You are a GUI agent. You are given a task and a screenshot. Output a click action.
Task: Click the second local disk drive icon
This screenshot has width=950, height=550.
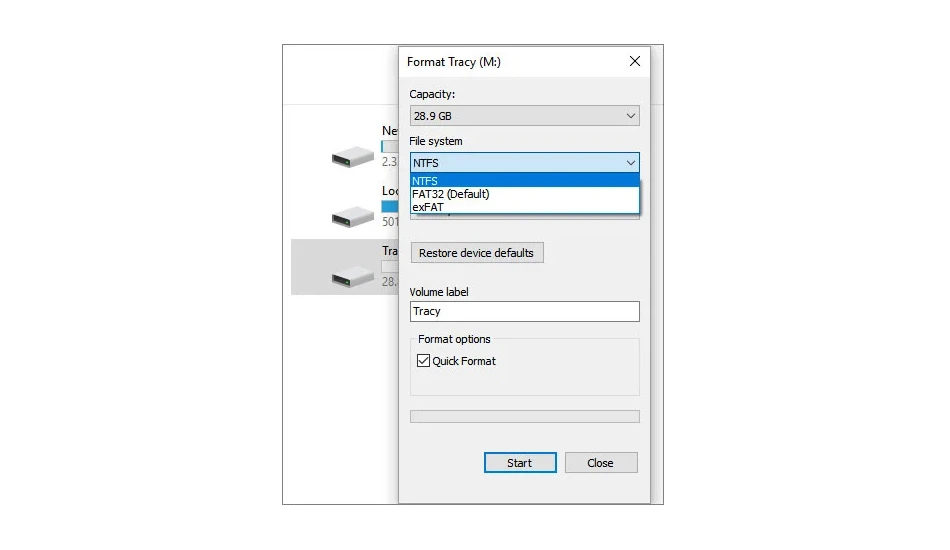353,217
